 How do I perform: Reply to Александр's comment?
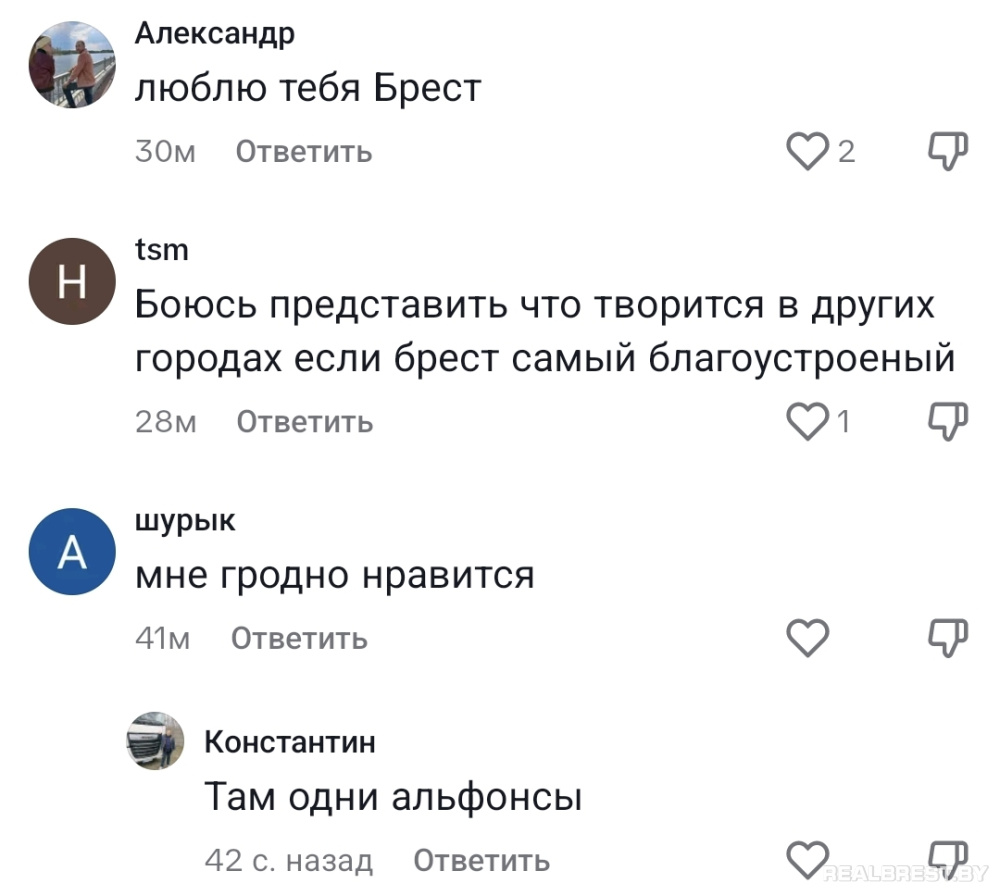tap(304, 152)
